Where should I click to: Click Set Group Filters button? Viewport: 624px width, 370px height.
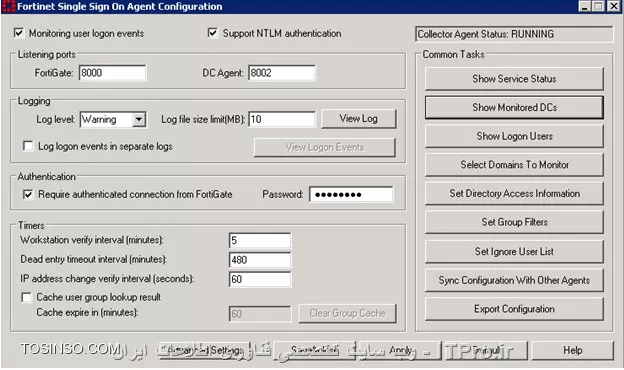tap(514, 222)
